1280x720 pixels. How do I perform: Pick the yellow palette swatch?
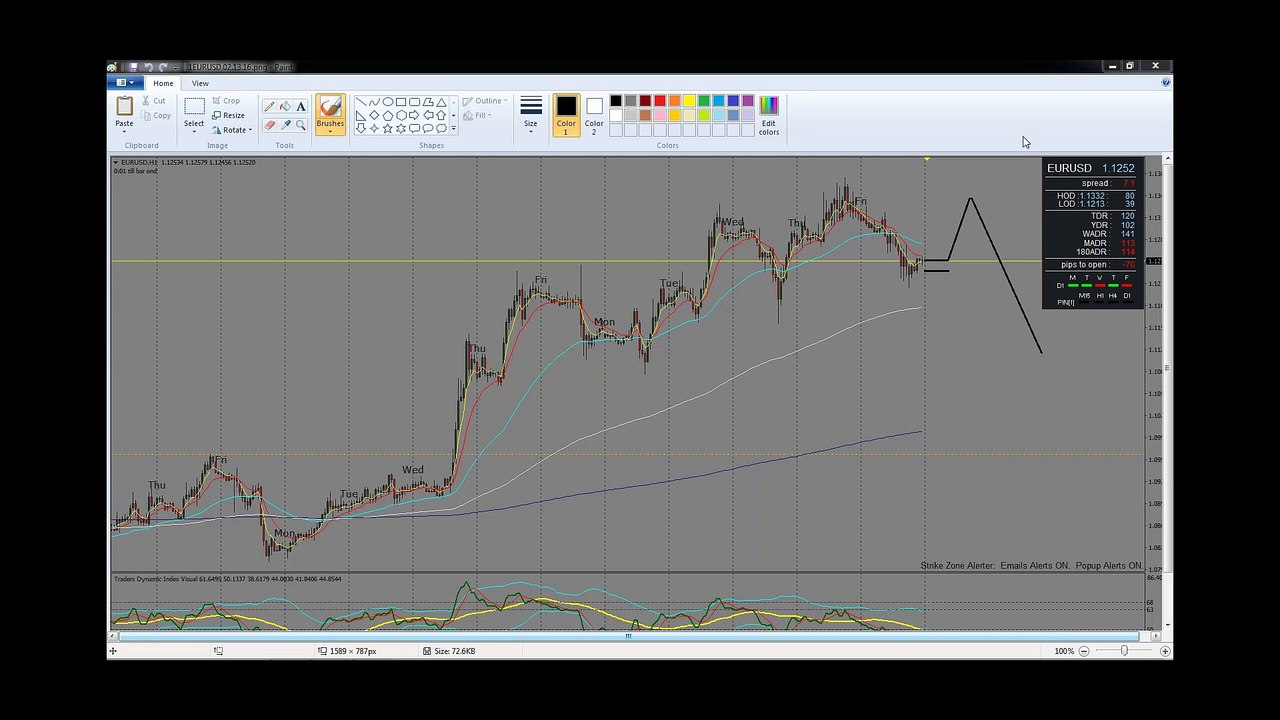689,100
